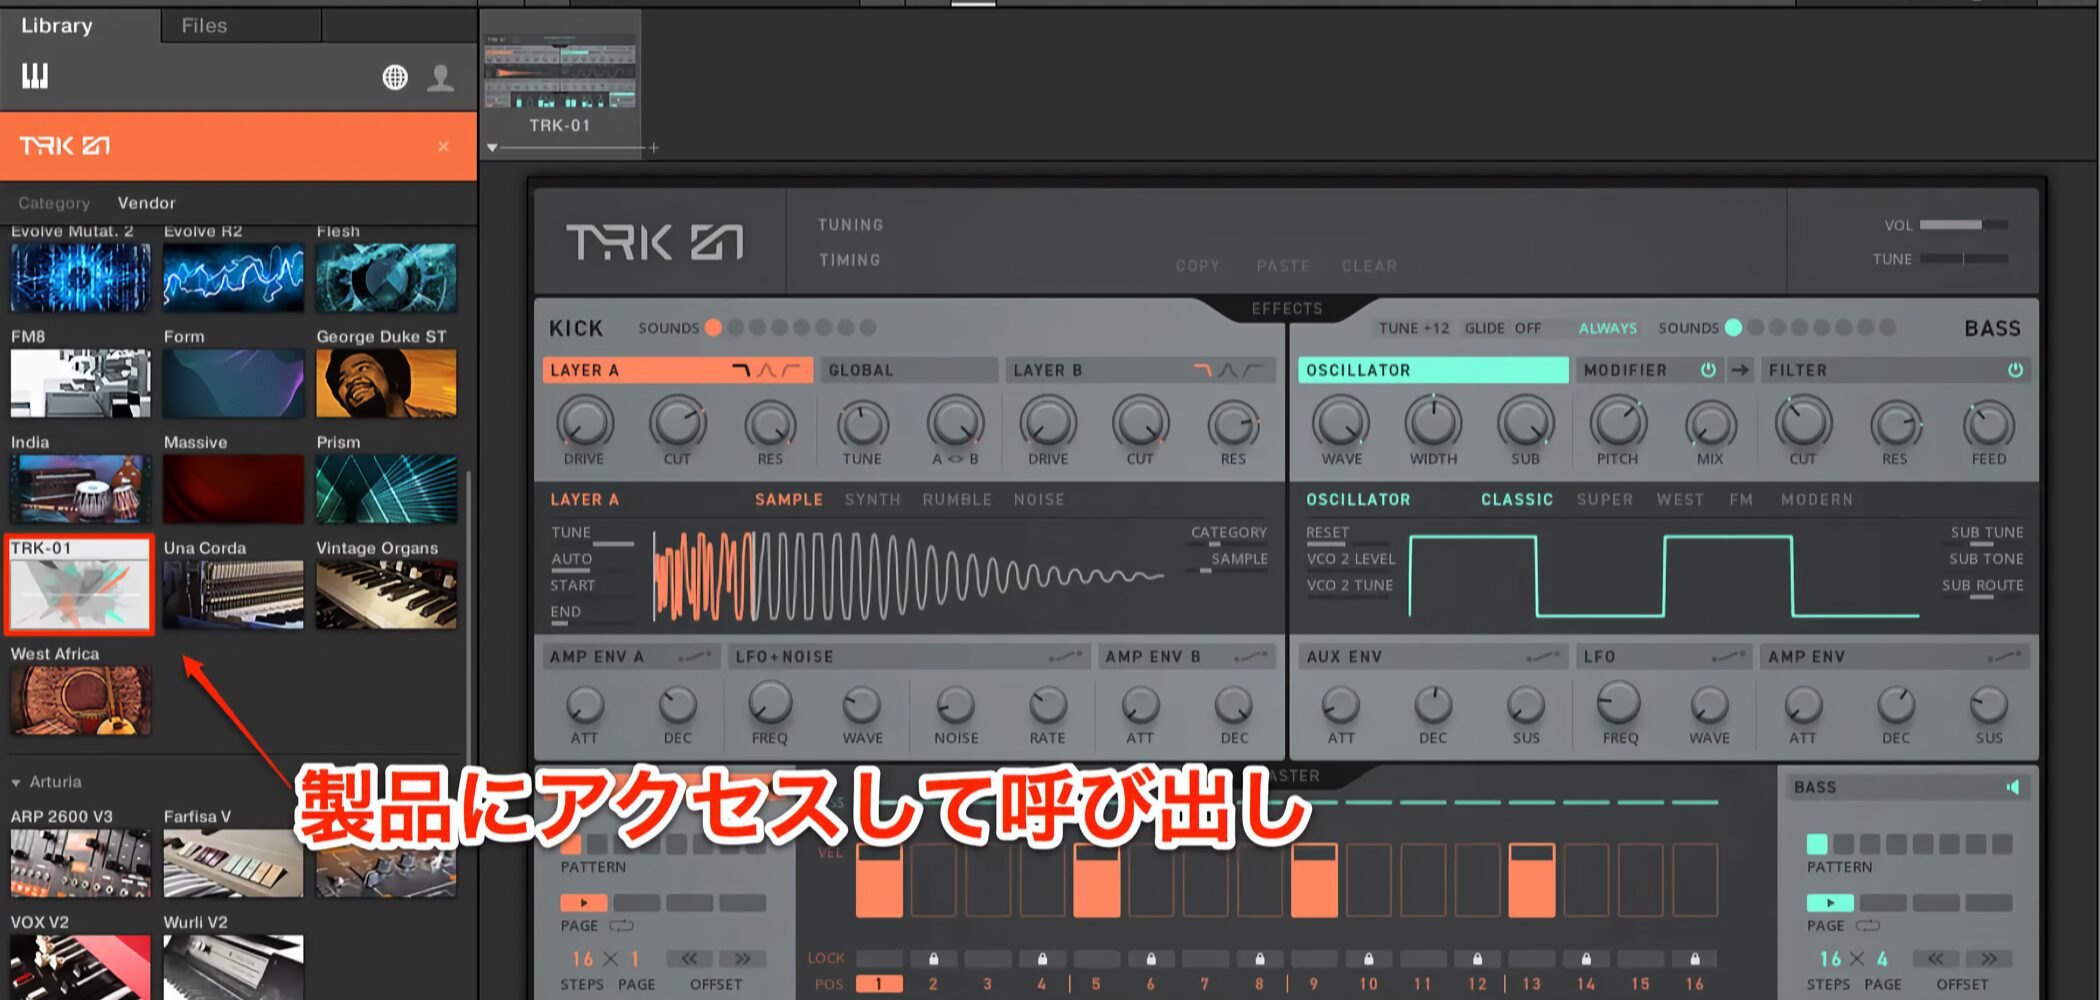
Task: Play the Kick pattern page
Action: (584, 903)
